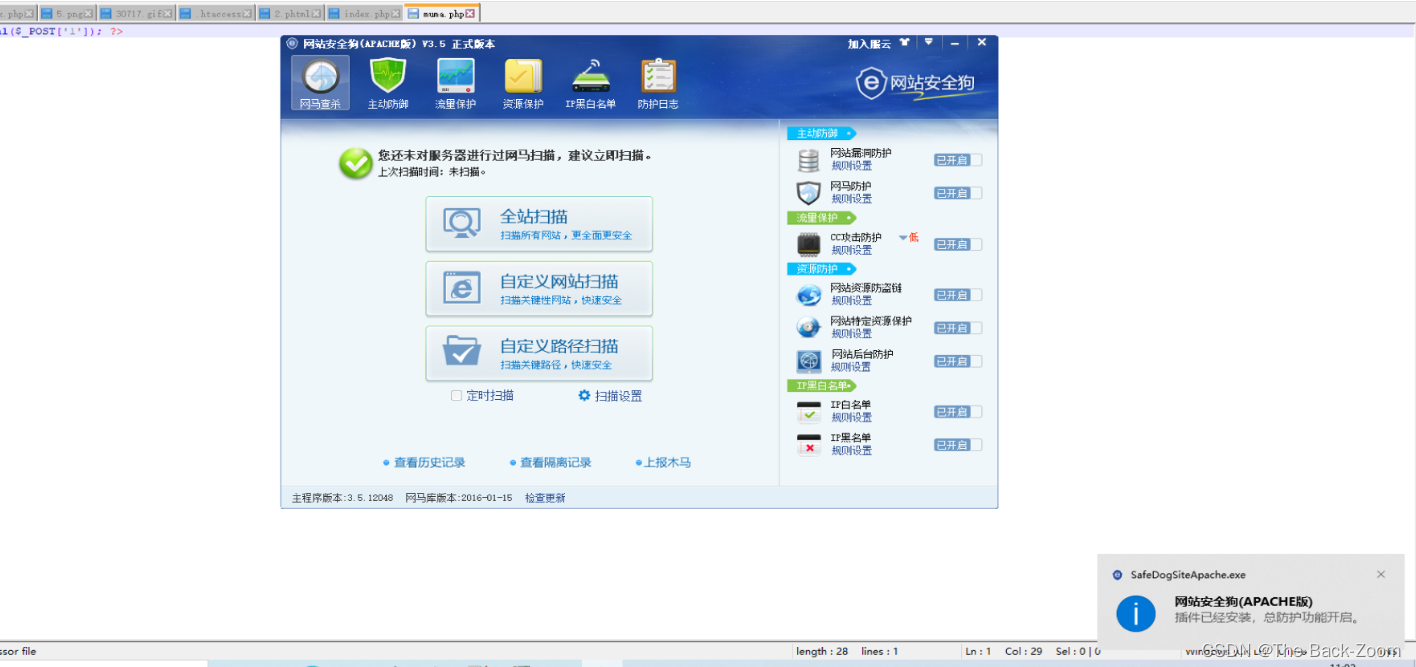The width and height of the screenshot is (1416, 667).
Task: Click the muma.php tab file icon
Action: pos(413,14)
